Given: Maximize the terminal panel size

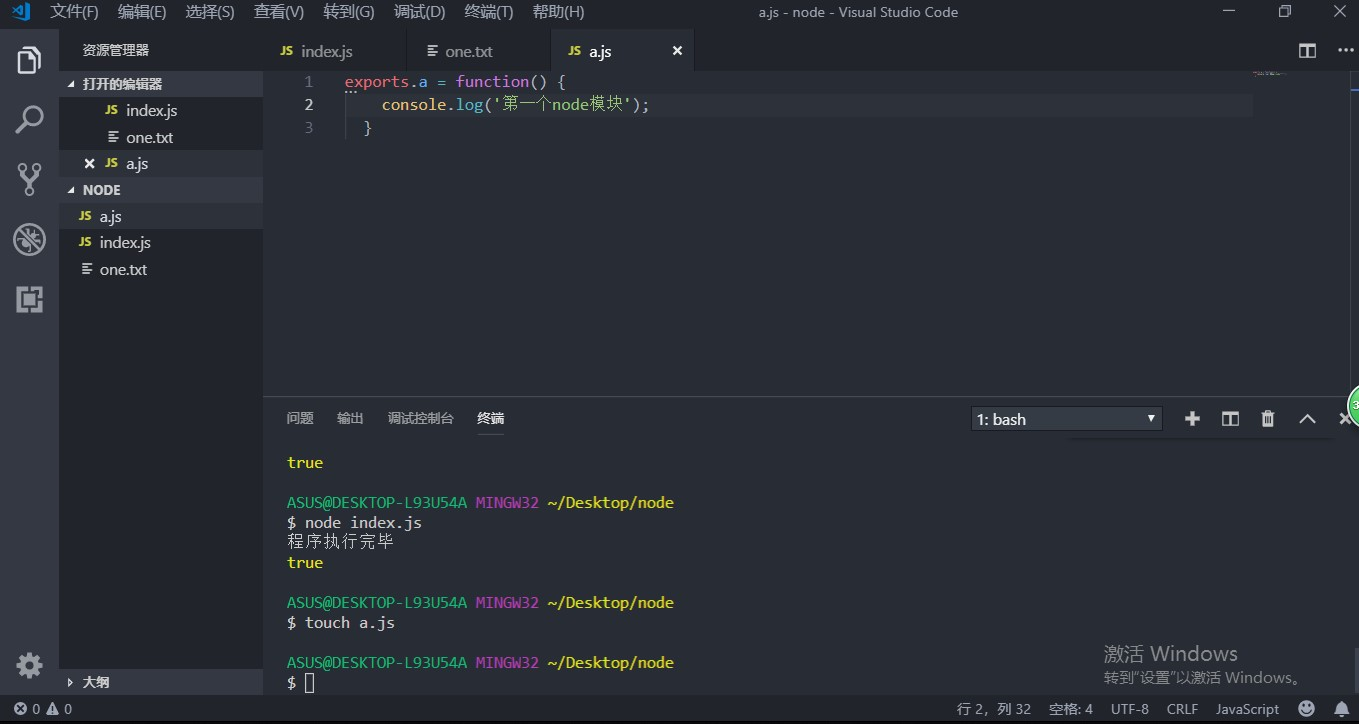Looking at the screenshot, I should click(x=1307, y=419).
